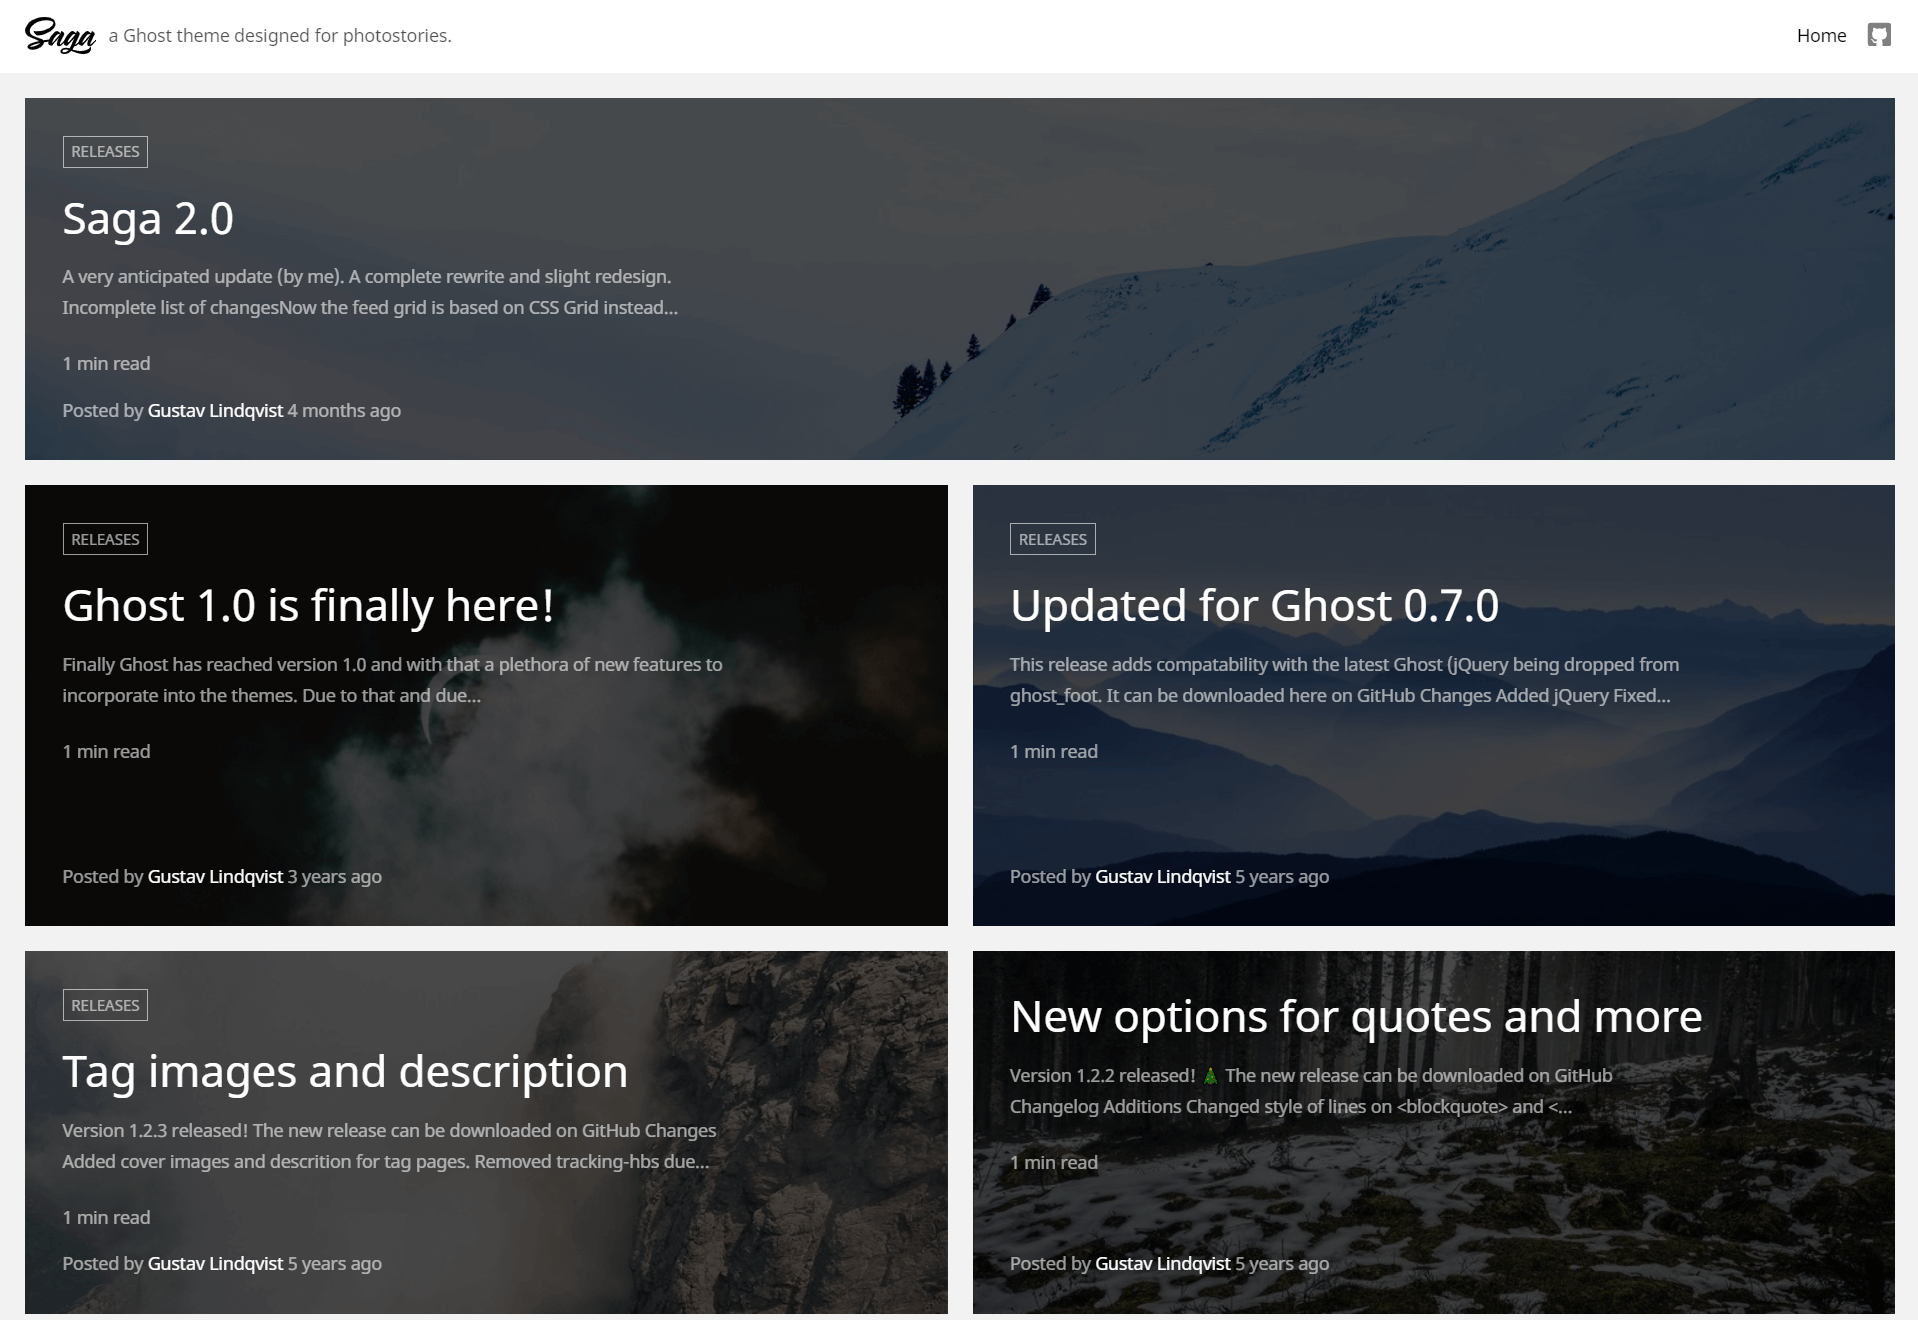The height and width of the screenshot is (1320, 1918).
Task: Click author name on New options post
Action: (x=1162, y=1263)
